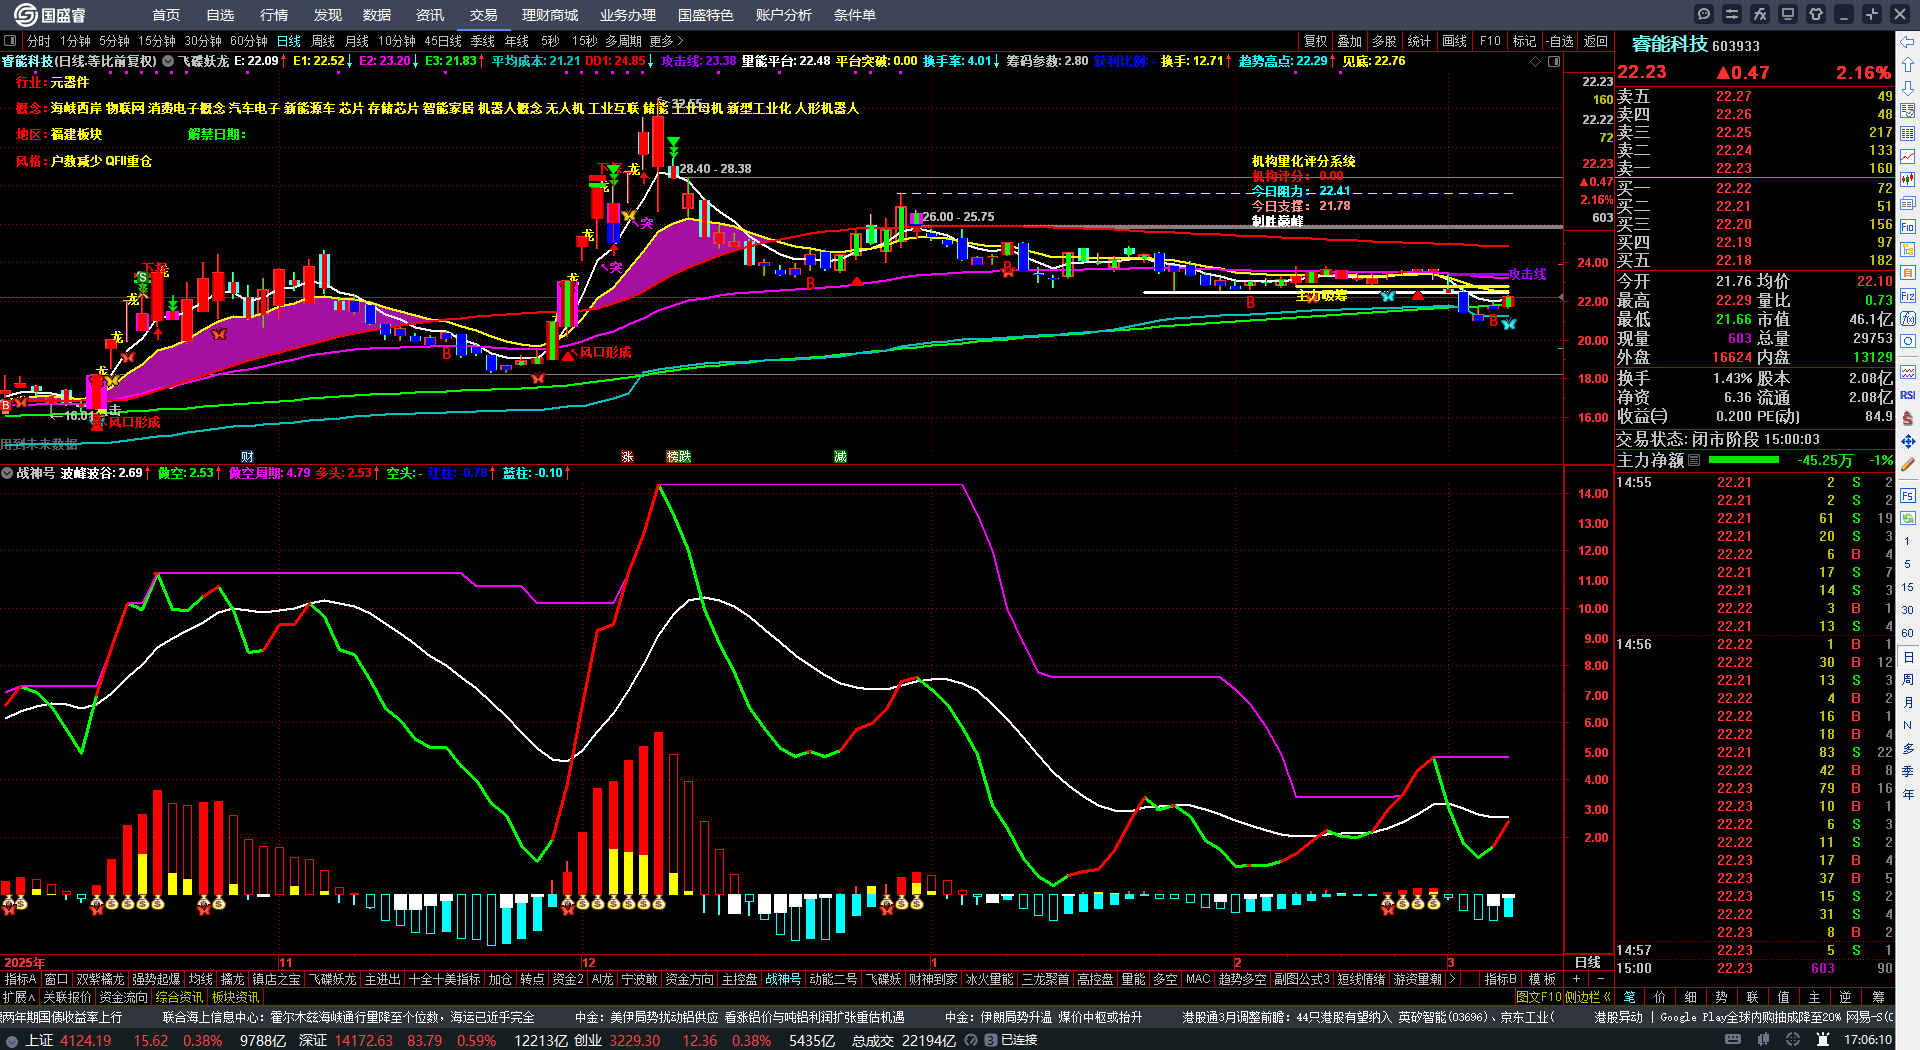Switch to the 飞碟妖龙 indicator tab
This screenshot has height=1050, width=1920.
[x=332, y=979]
